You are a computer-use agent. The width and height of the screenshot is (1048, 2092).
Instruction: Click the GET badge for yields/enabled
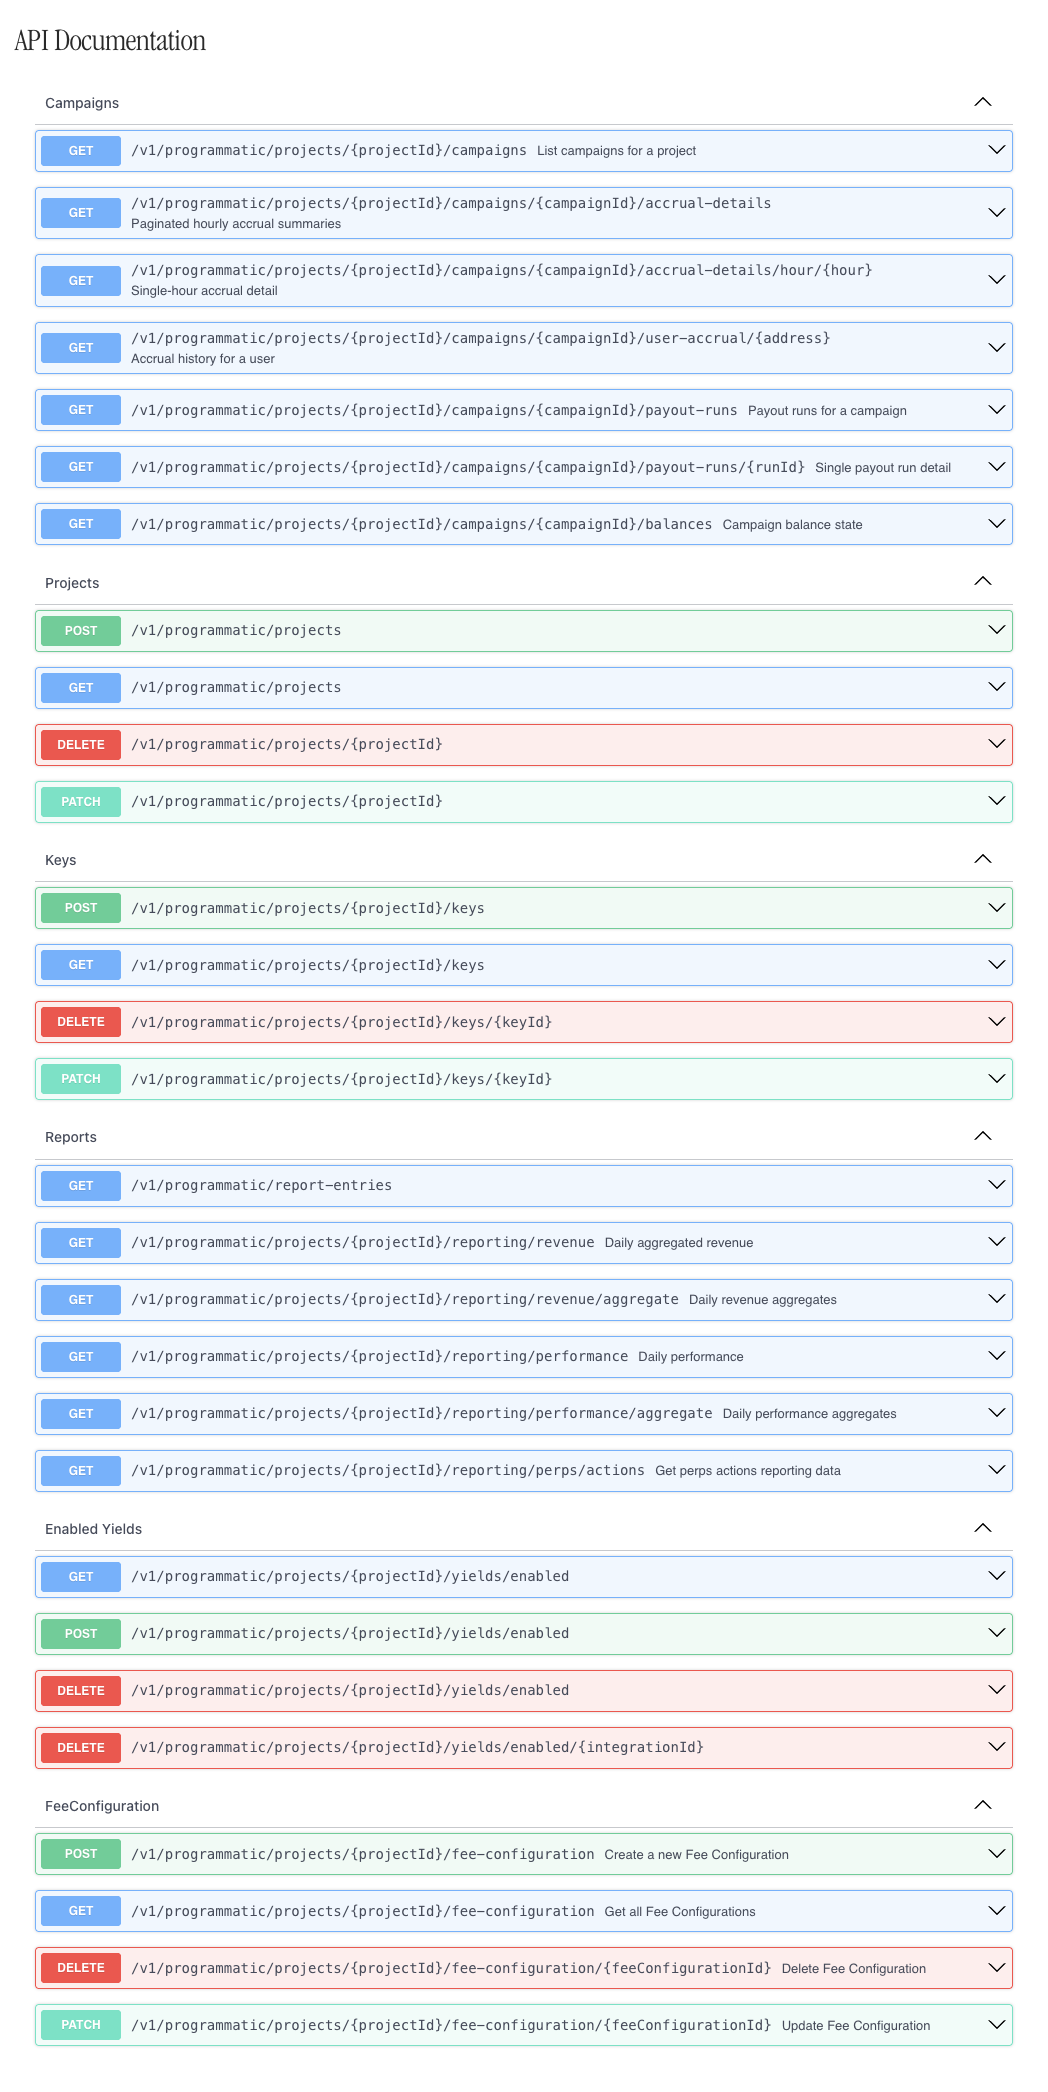81,1577
